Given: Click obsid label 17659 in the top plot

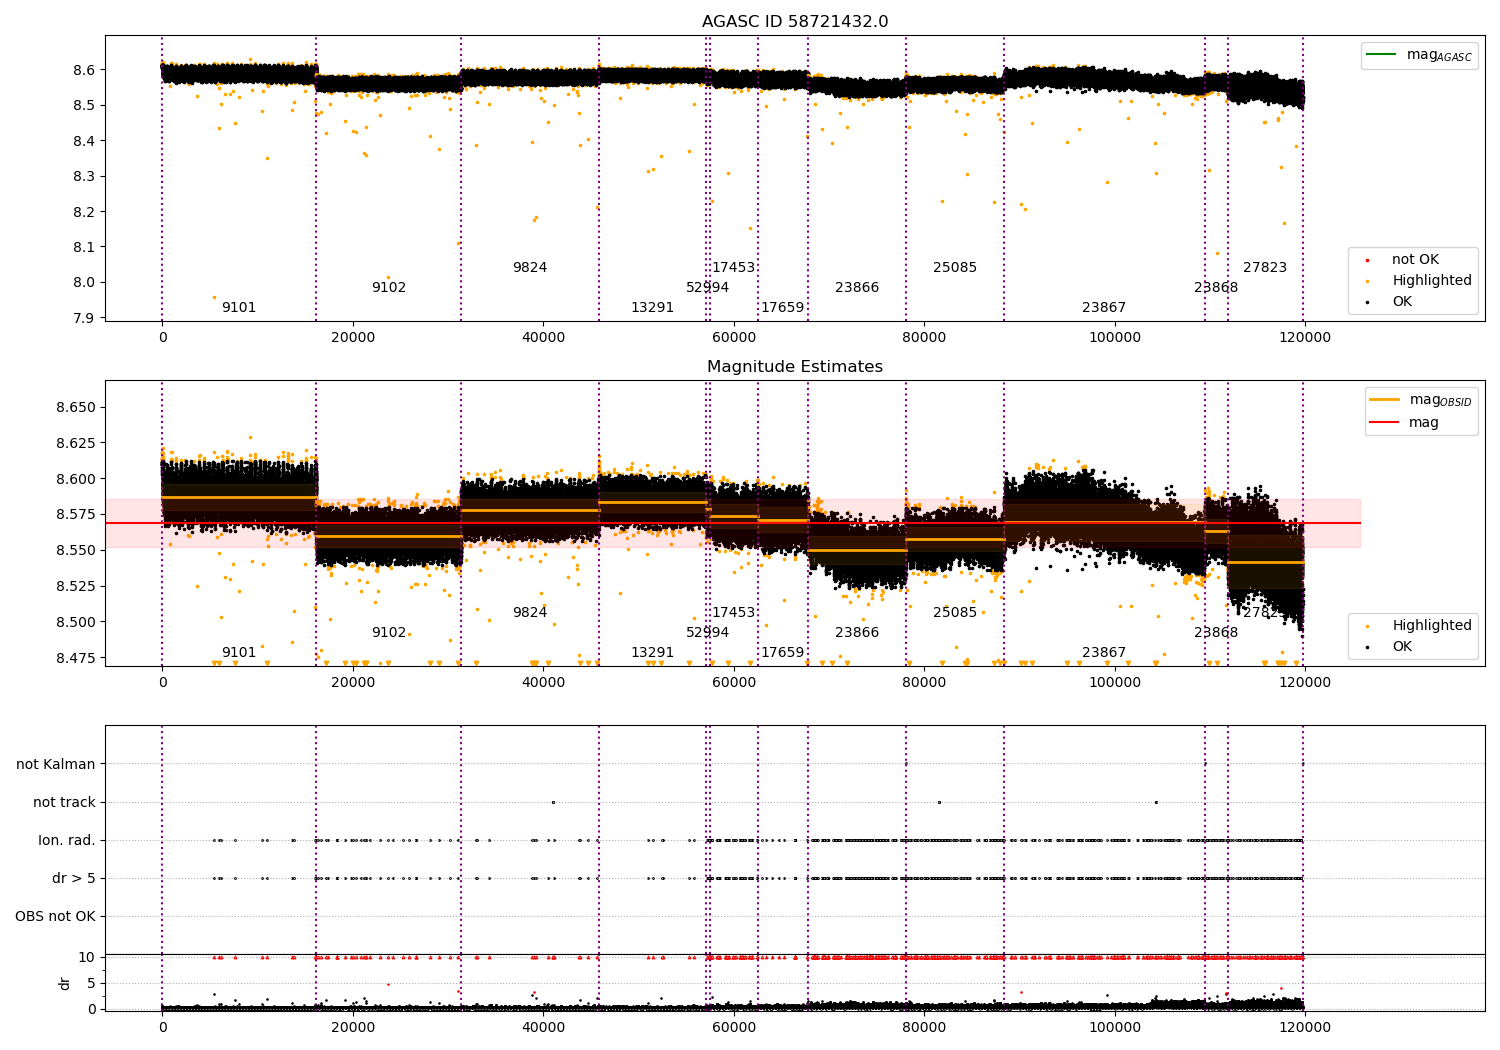Looking at the screenshot, I should click(782, 308).
